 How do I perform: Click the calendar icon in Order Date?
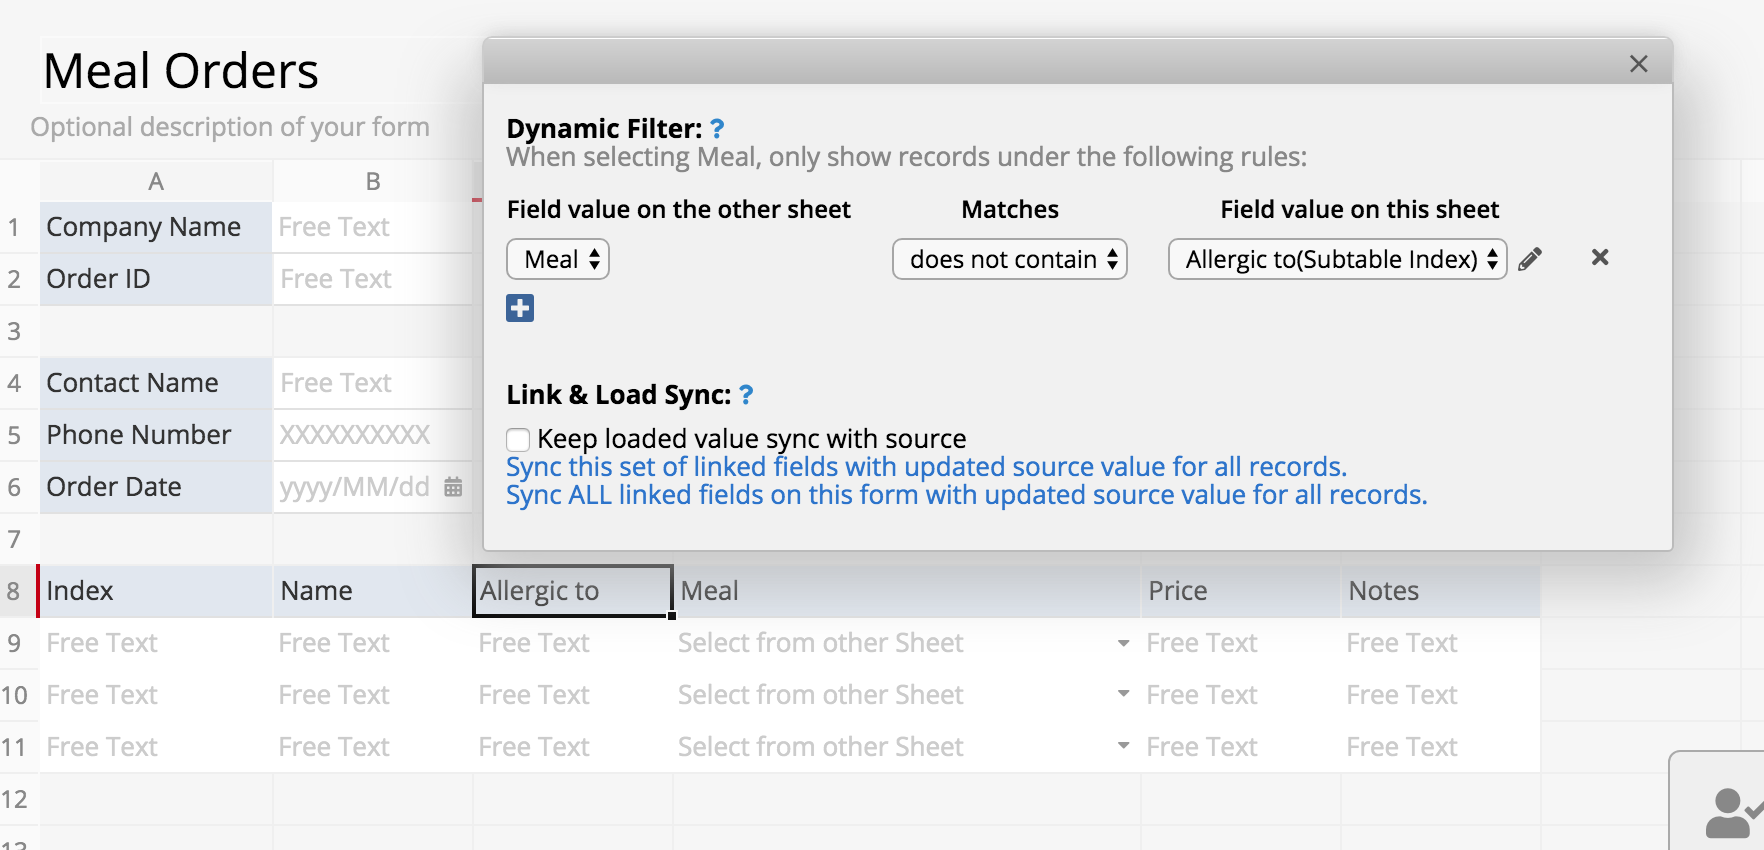coord(453,487)
